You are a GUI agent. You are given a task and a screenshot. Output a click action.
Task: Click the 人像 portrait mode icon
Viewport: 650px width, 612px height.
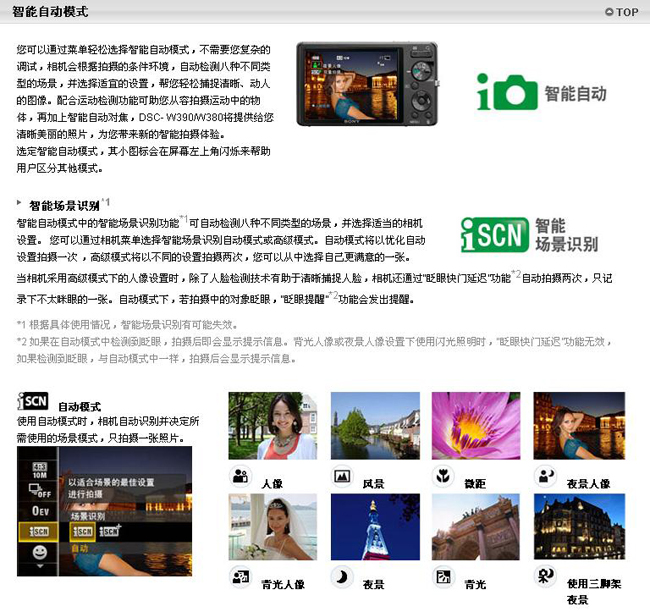coord(240,476)
